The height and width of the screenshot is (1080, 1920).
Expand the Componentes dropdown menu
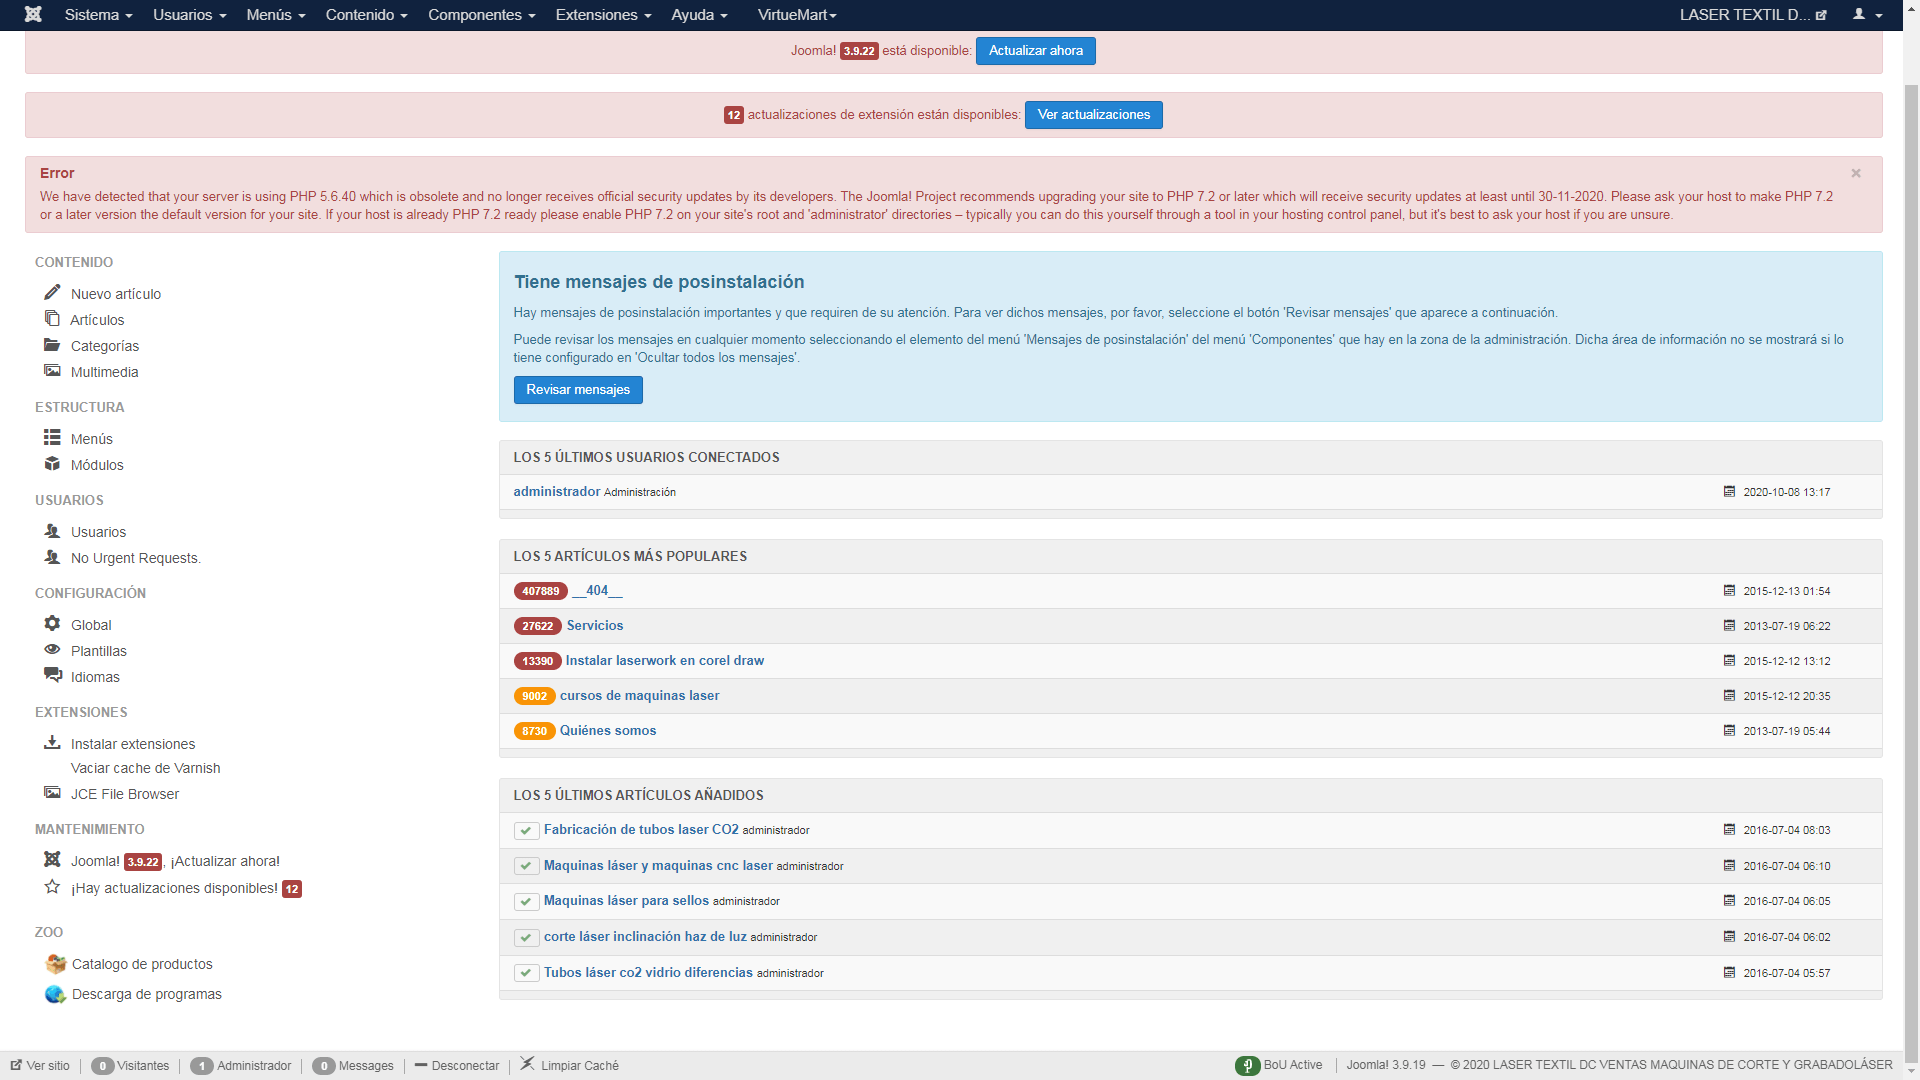[x=481, y=15]
